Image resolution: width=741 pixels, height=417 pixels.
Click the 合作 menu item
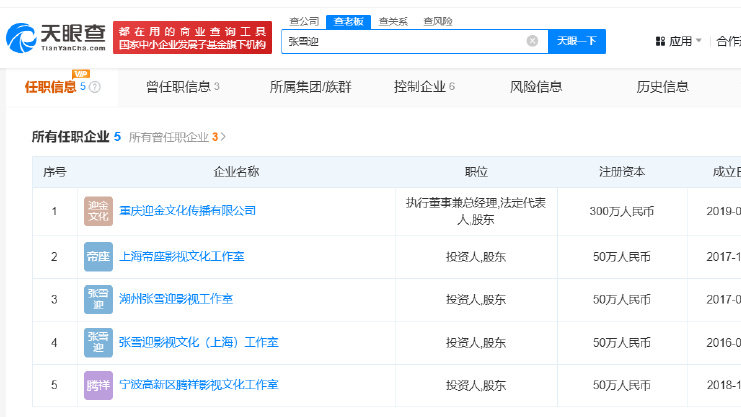coord(728,41)
